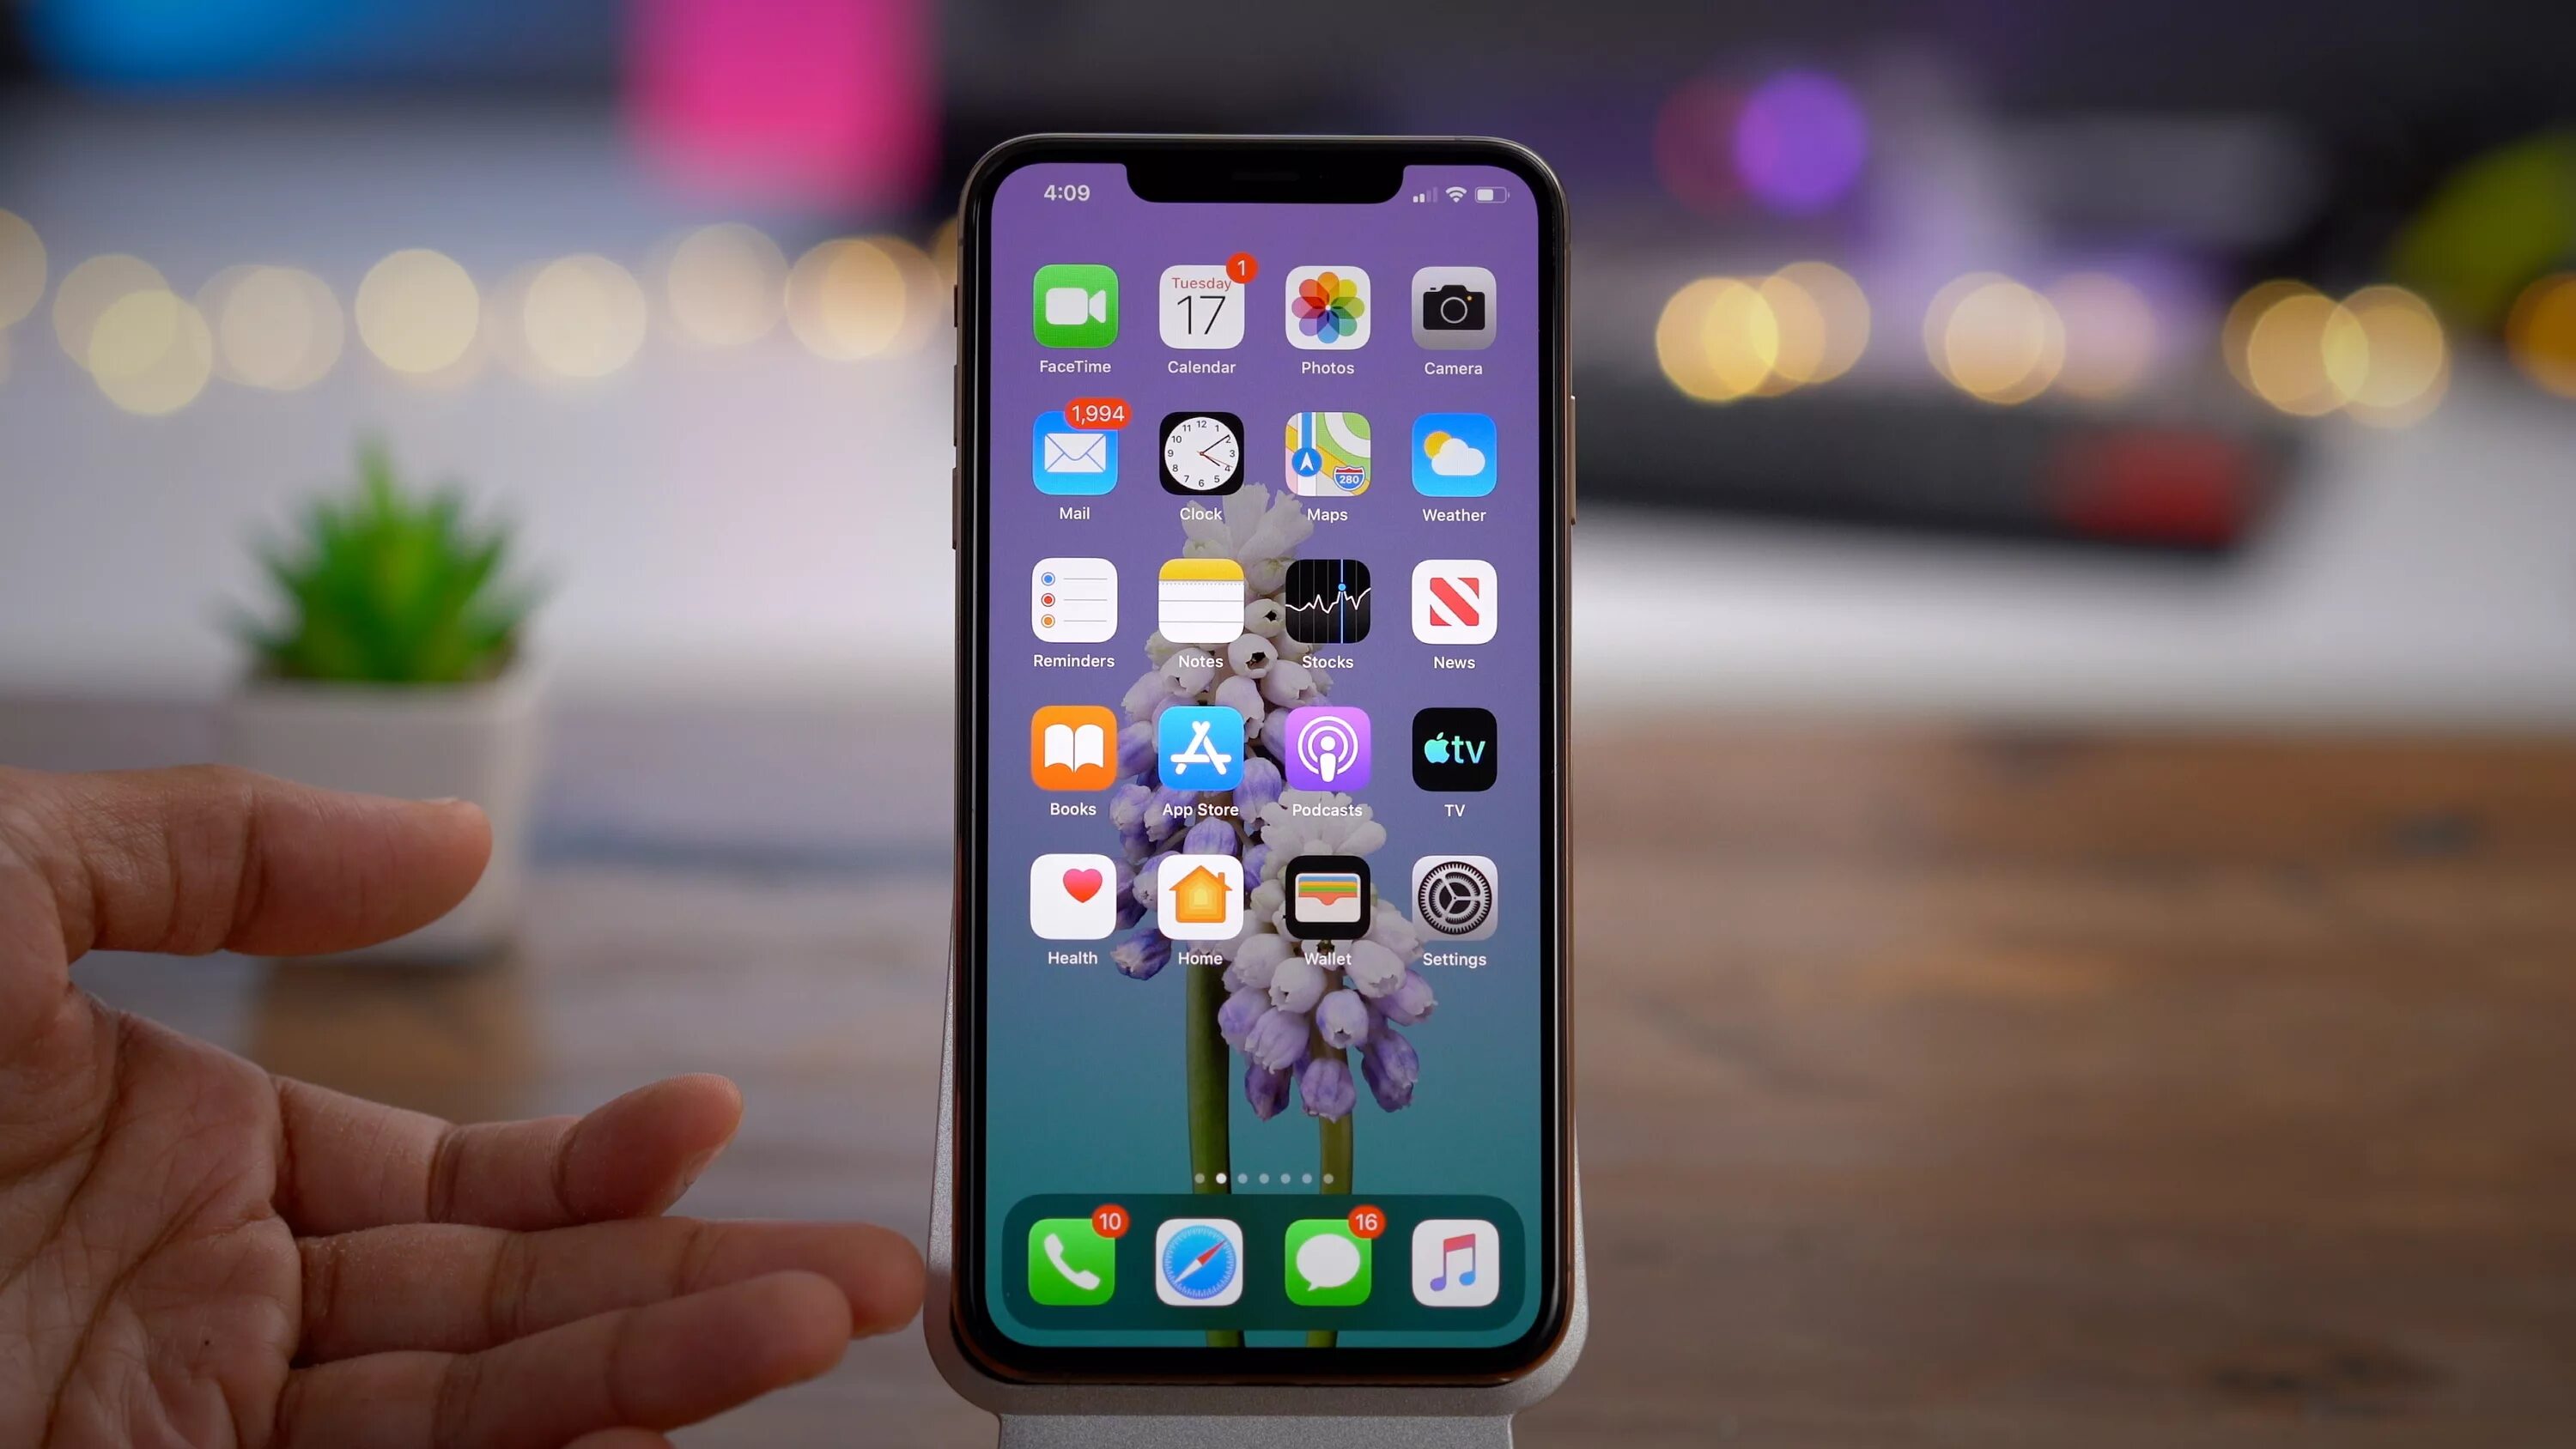2576x1449 pixels.
Task: Launch the App Store
Action: [x=1198, y=750]
